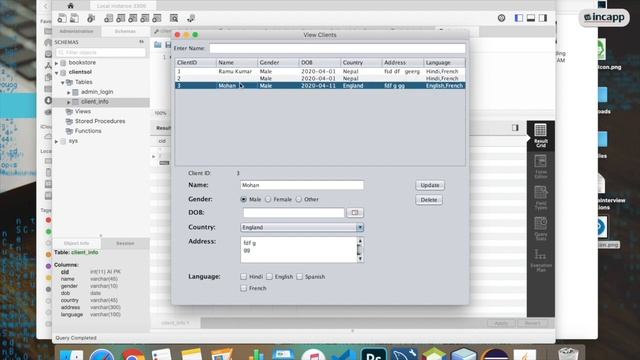Select the Stored Procedures tree item
The width and height of the screenshot is (640, 360).
click(100, 121)
